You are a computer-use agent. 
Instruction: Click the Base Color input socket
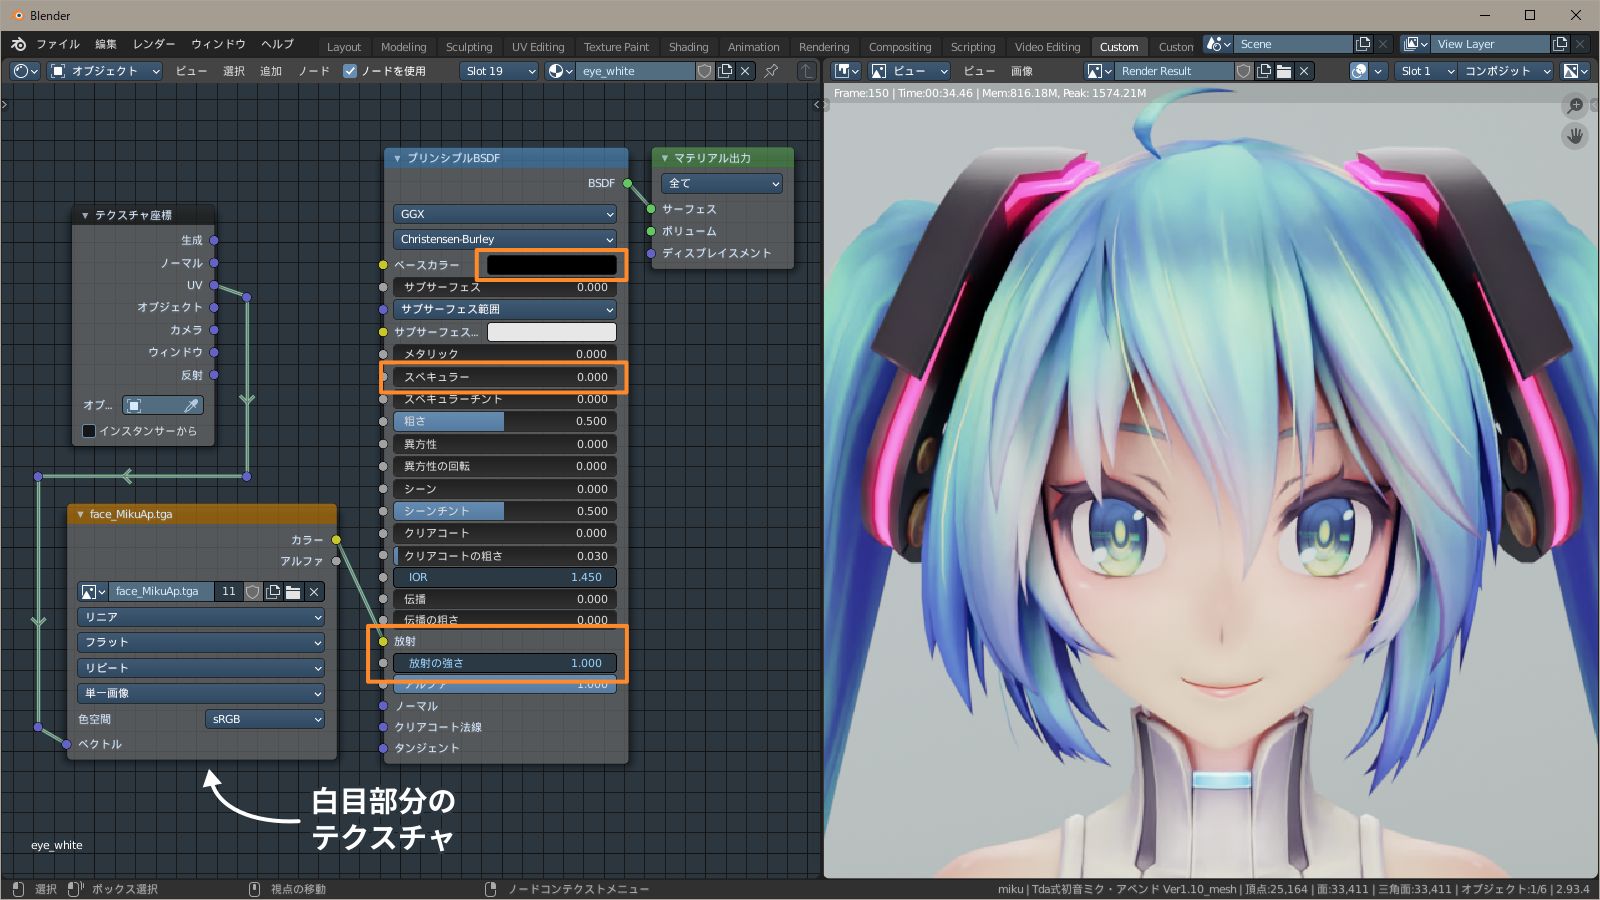click(383, 265)
